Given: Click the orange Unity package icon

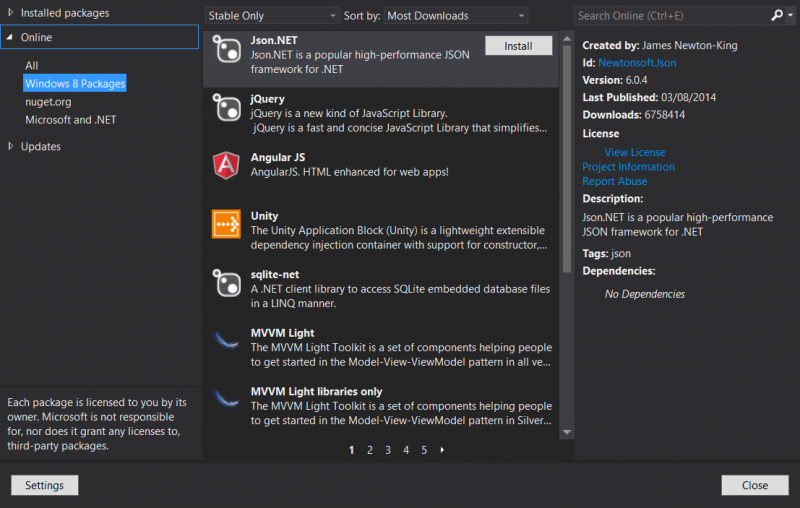Looking at the screenshot, I should (226, 224).
